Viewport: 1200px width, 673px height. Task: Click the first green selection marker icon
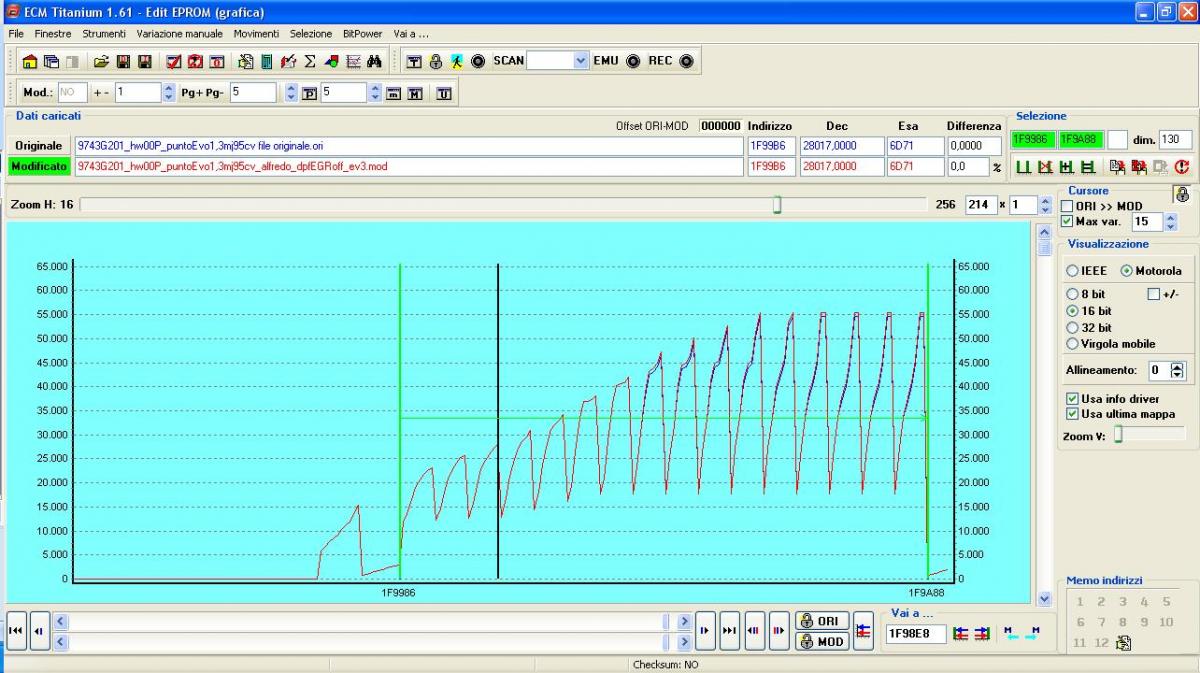pyautogui.click(x=1023, y=167)
